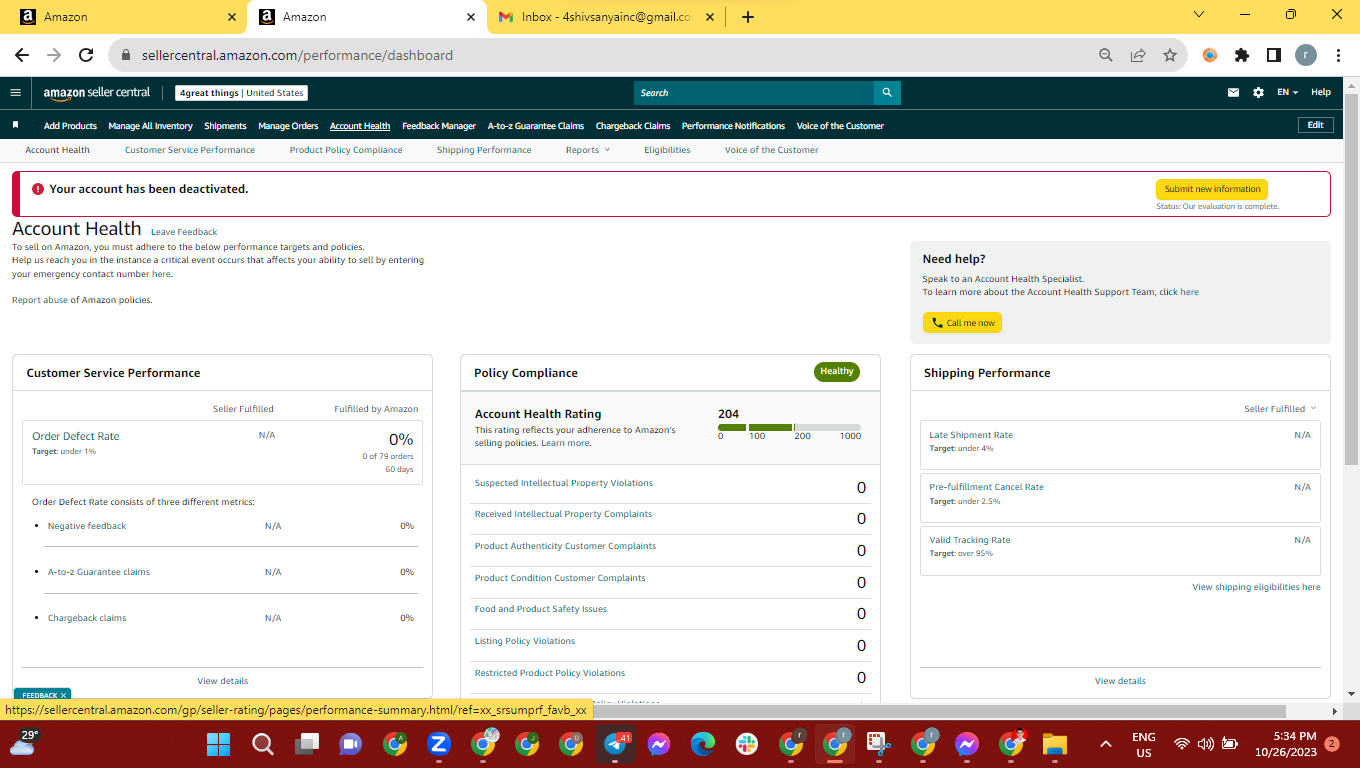Open the Chrome profile avatar
The height and width of the screenshot is (768, 1360).
1306,56
